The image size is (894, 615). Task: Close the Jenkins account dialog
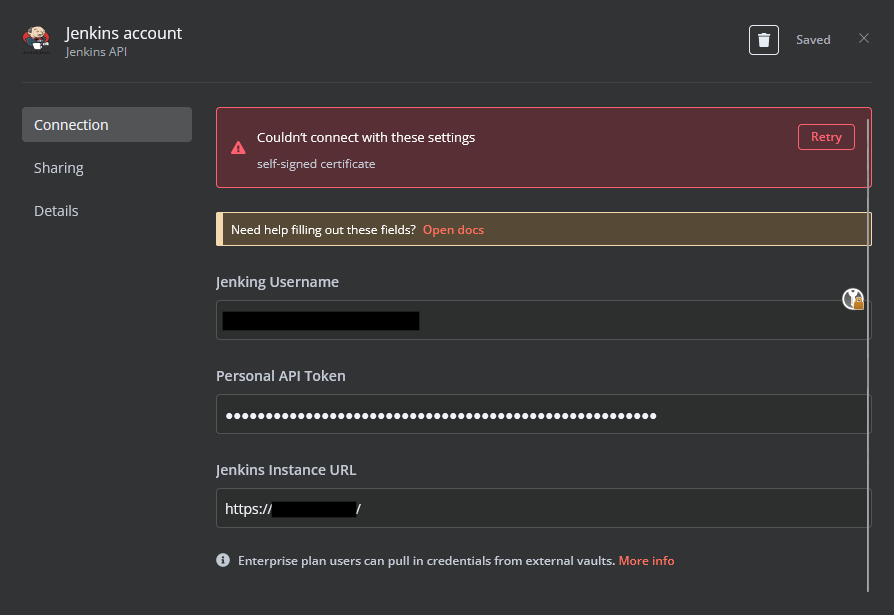point(864,38)
